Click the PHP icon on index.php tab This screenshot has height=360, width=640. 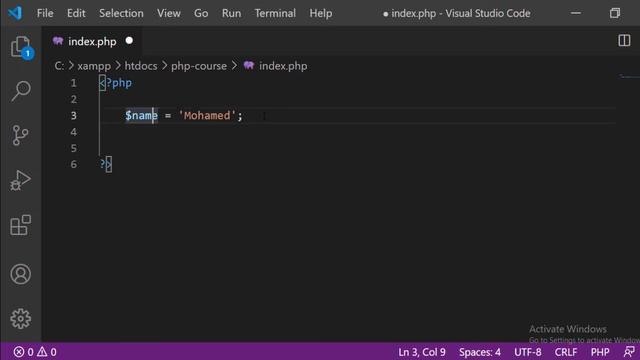58,41
